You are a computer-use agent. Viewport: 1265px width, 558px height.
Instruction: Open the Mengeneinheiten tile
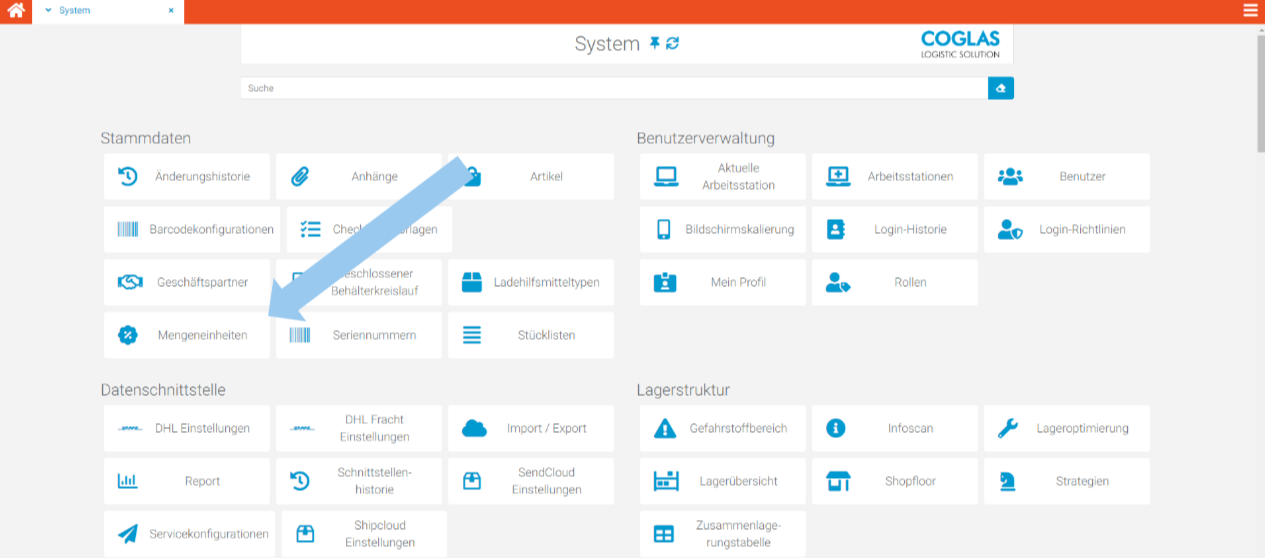coord(187,336)
